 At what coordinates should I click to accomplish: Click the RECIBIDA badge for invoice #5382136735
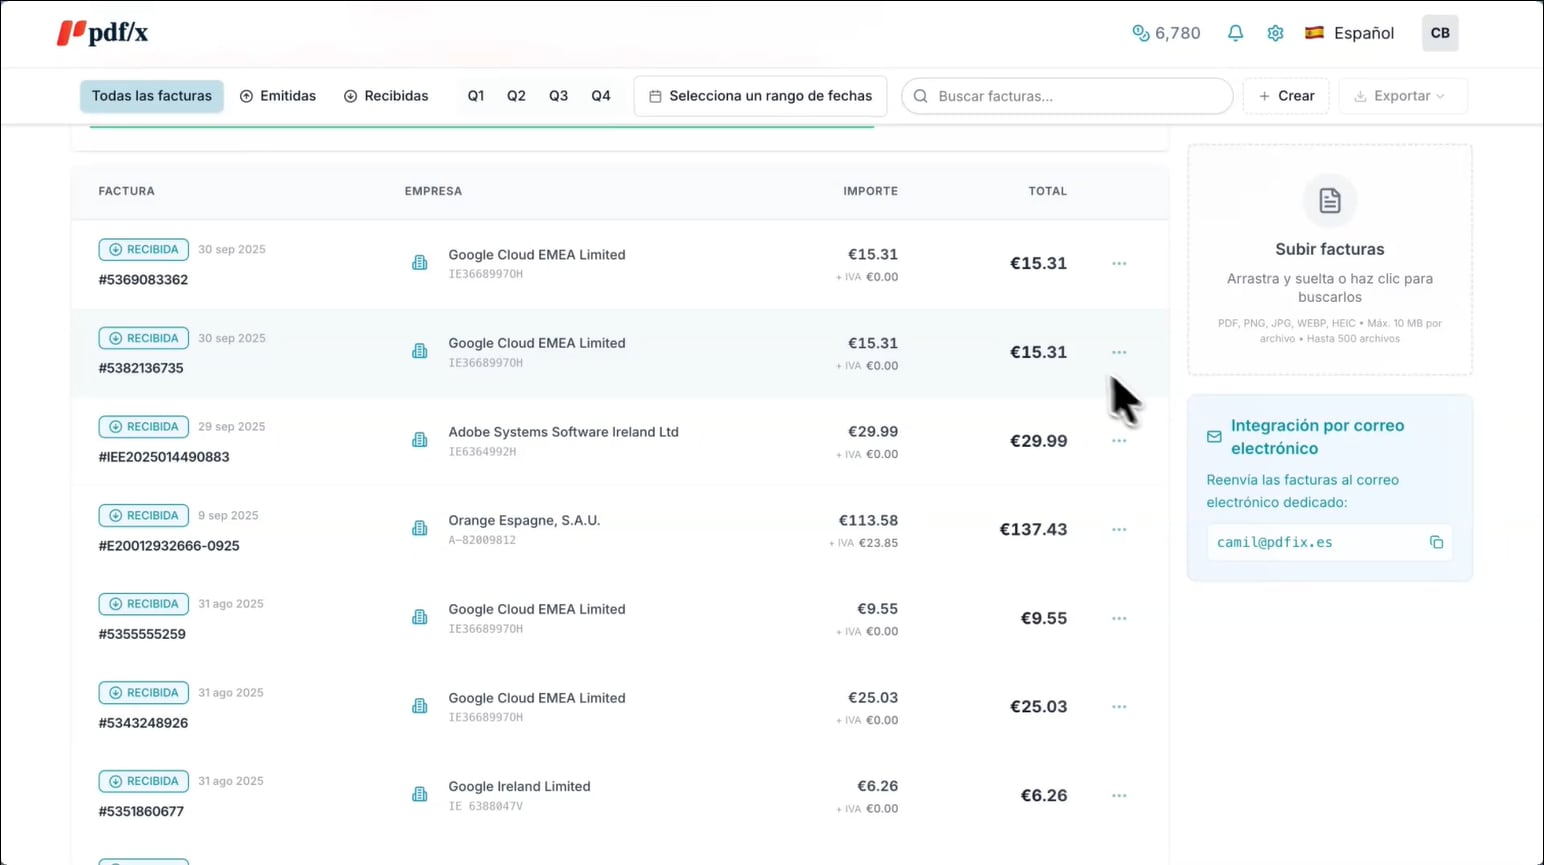(144, 338)
